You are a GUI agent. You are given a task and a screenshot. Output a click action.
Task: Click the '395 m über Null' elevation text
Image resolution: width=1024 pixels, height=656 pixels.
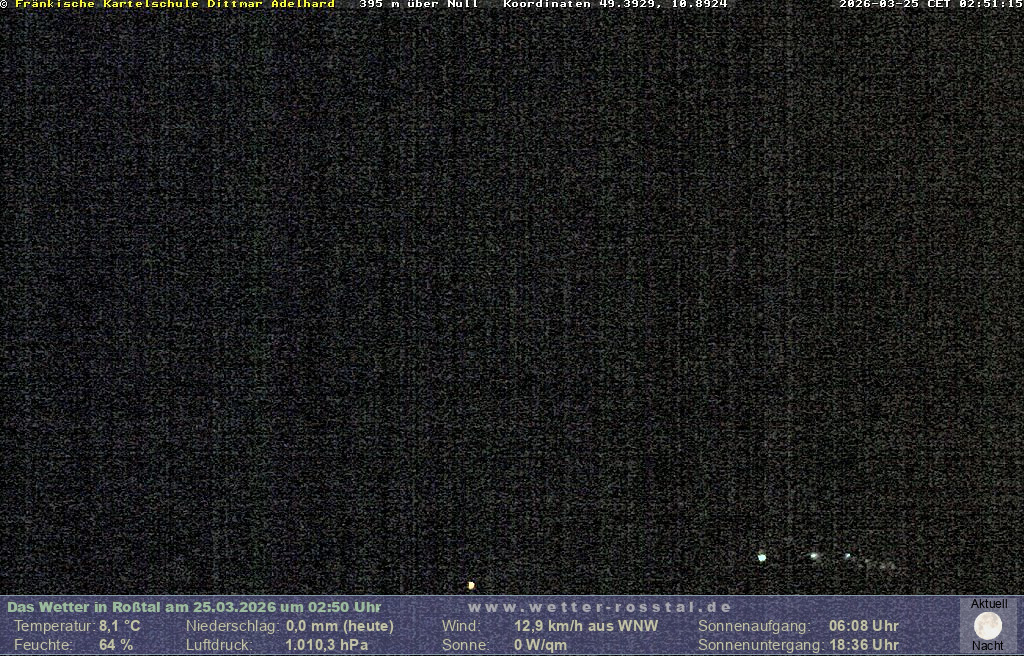(x=418, y=5)
